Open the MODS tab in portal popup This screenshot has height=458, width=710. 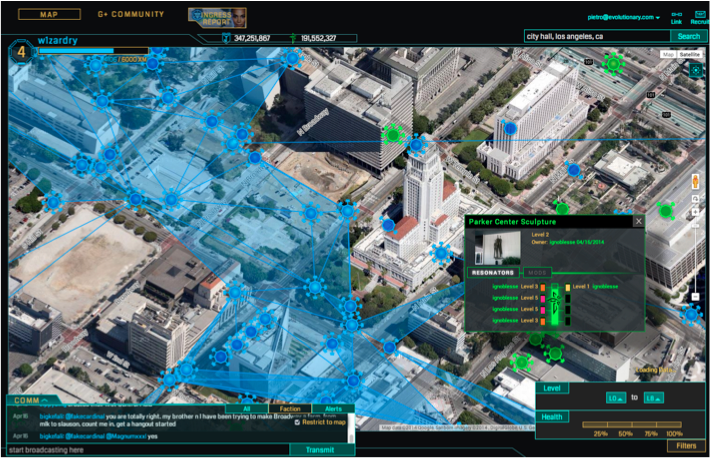536,272
